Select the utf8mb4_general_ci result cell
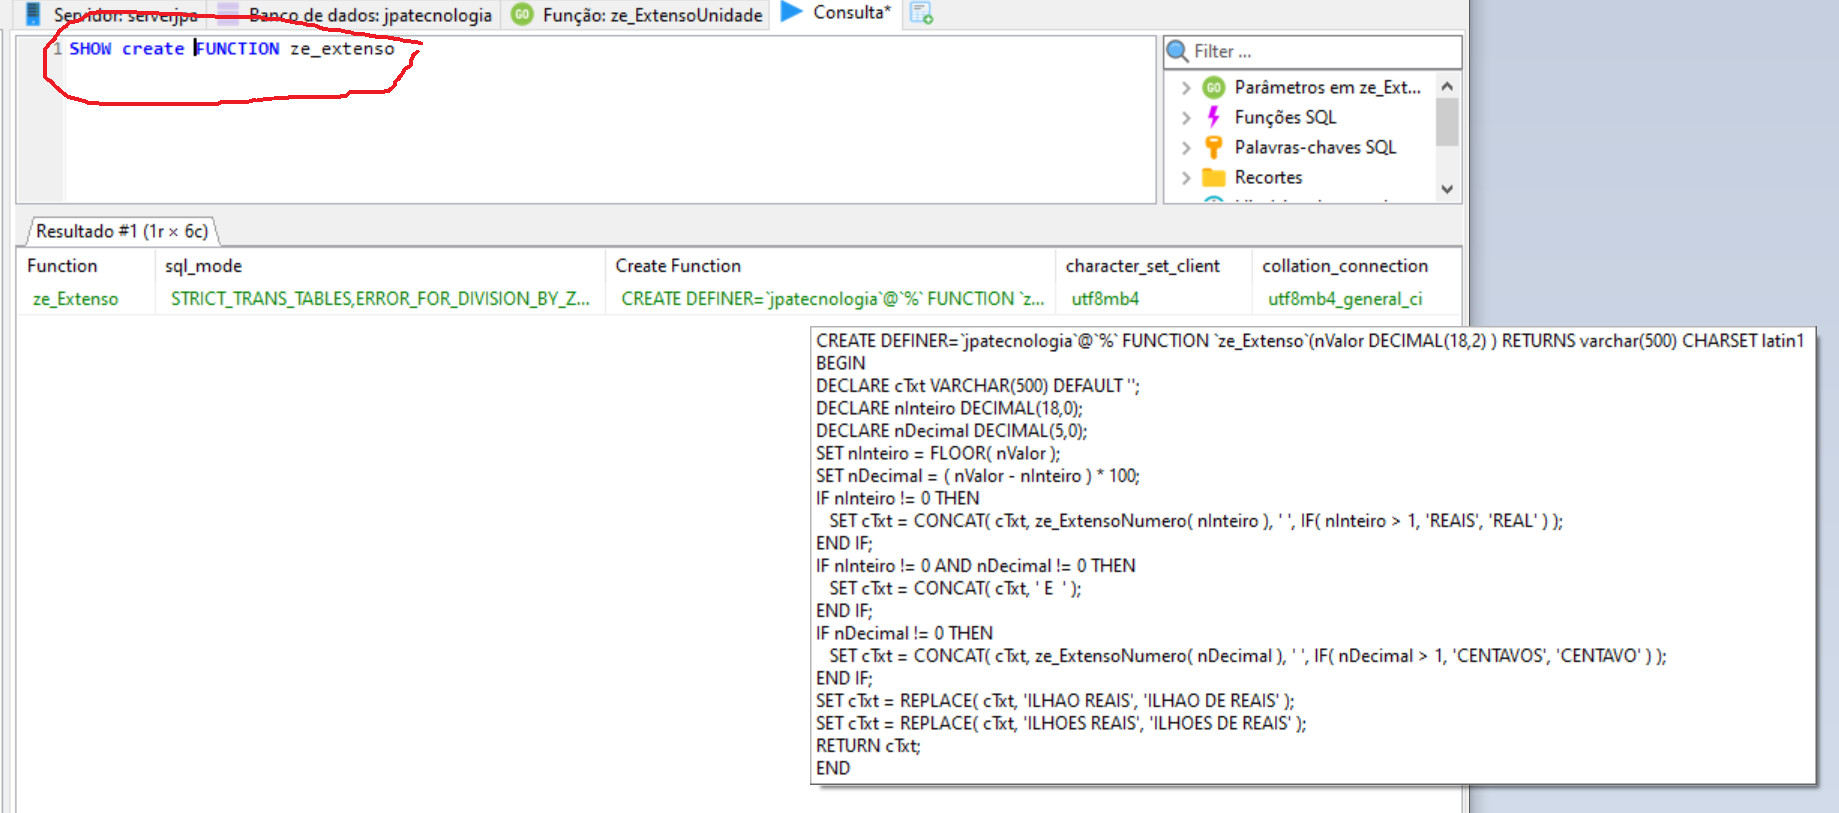1839x813 pixels. (x=1345, y=299)
